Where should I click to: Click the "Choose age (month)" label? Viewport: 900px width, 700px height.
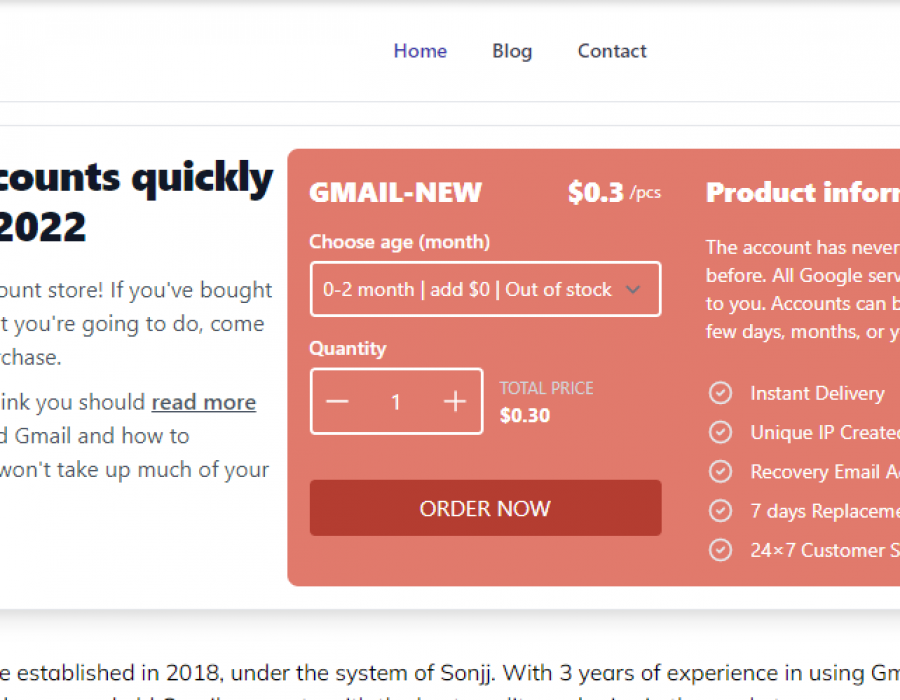399,242
